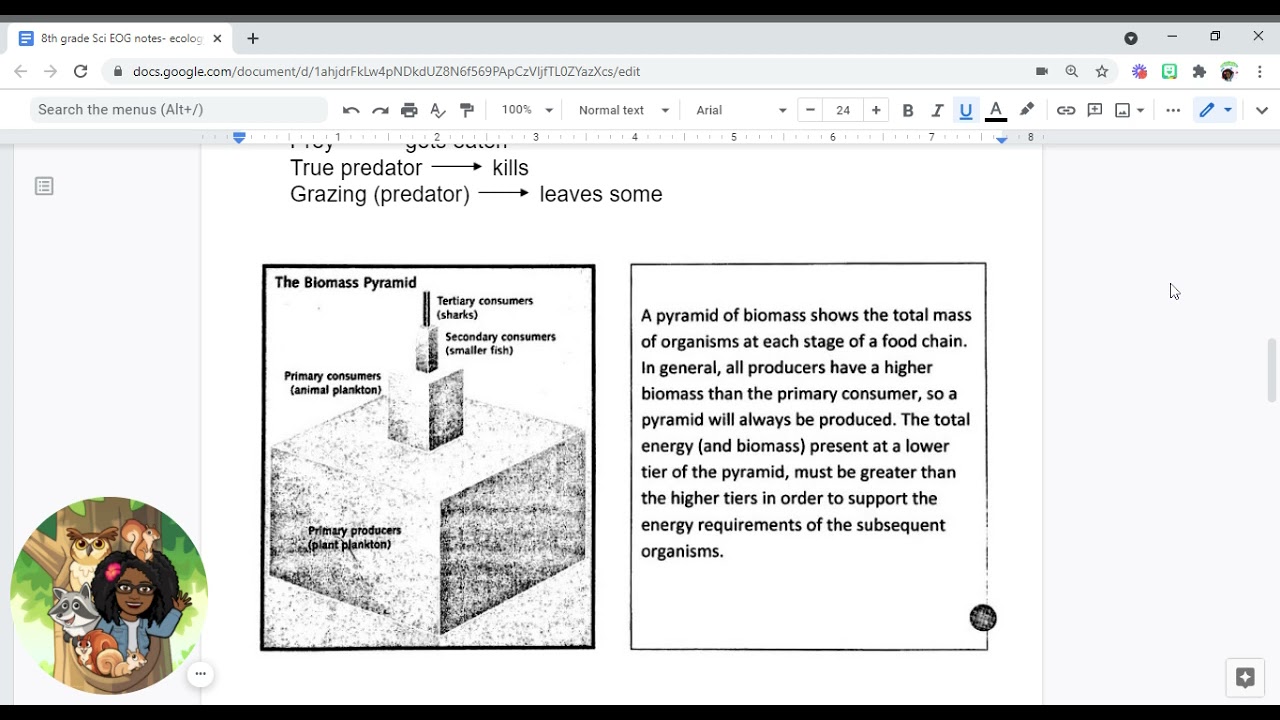Image resolution: width=1280 pixels, height=720 pixels.
Task: Switch to 8th grade Sci EOG notes tab
Action: tap(120, 38)
